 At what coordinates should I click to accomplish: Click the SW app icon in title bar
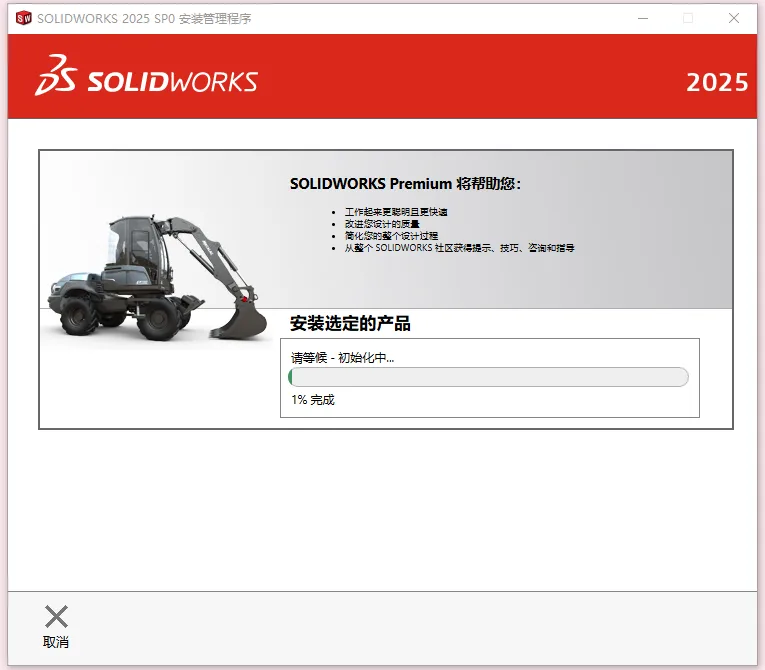pyautogui.click(x=23, y=19)
